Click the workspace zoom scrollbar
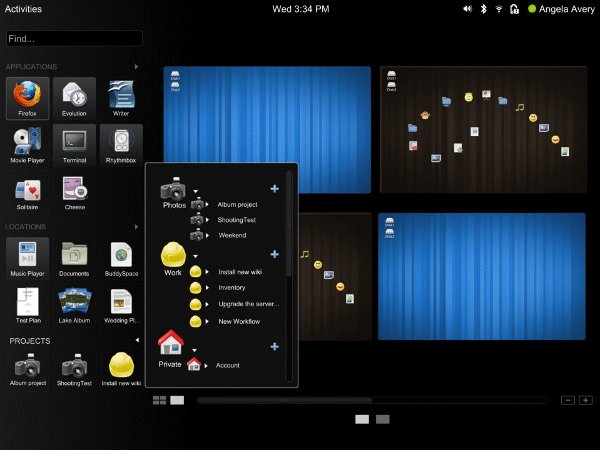The image size is (600, 450). pos(372,400)
